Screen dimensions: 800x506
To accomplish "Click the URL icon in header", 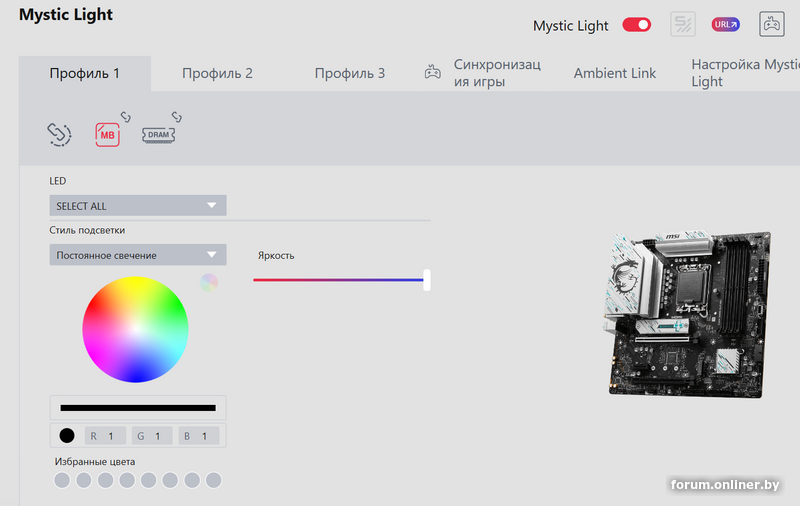I will click(725, 25).
